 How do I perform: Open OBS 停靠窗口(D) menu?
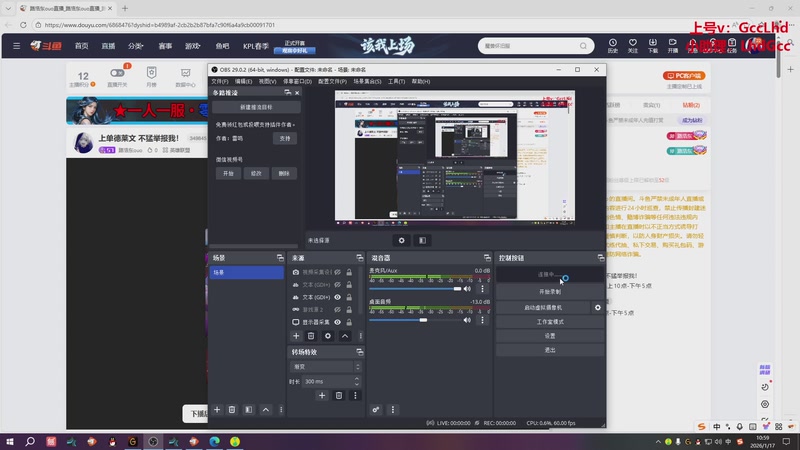click(x=297, y=82)
